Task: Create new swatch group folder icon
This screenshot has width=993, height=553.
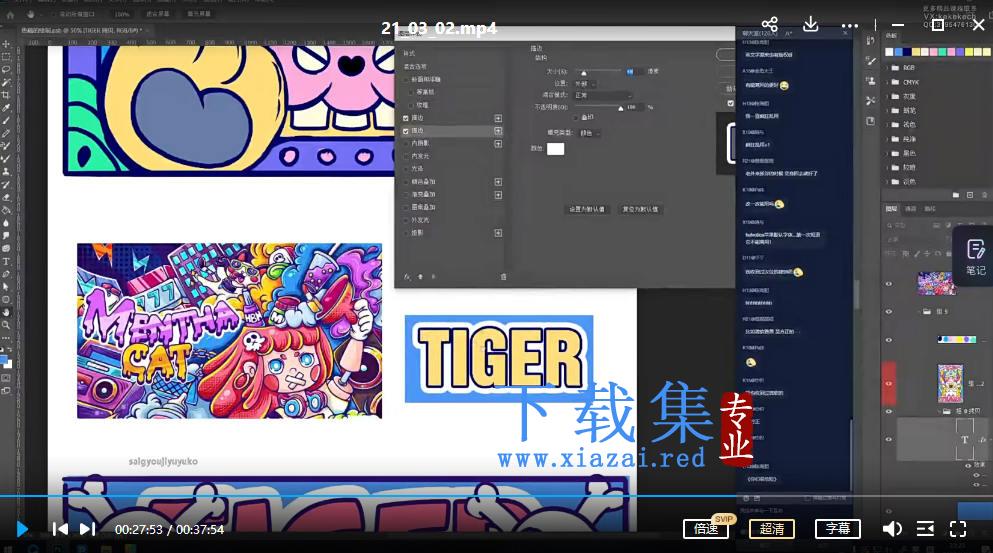Action: tap(956, 195)
